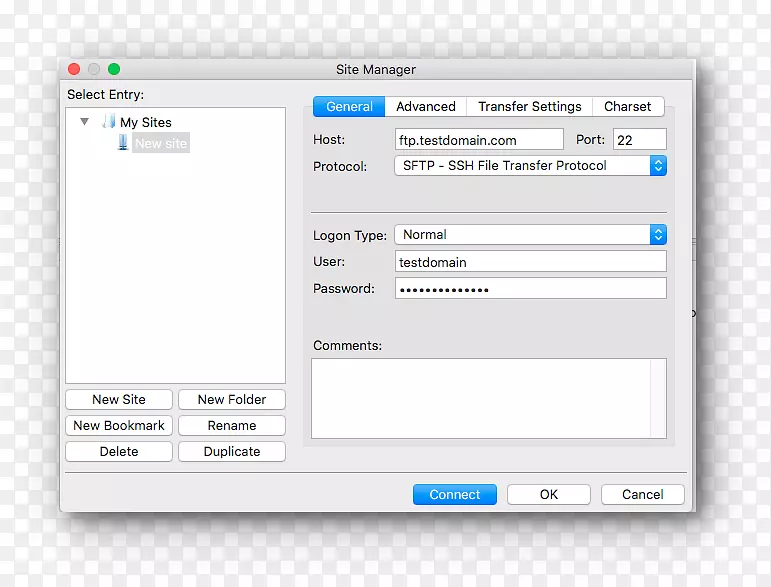Focus the Port number field
Screen dimensions: 771x587
click(x=638, y=140)
